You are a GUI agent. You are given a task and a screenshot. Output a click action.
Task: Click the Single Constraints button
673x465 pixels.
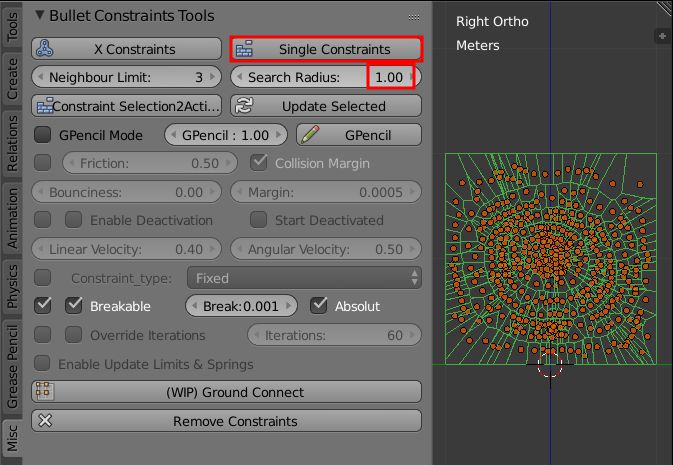tap(326, 49)
